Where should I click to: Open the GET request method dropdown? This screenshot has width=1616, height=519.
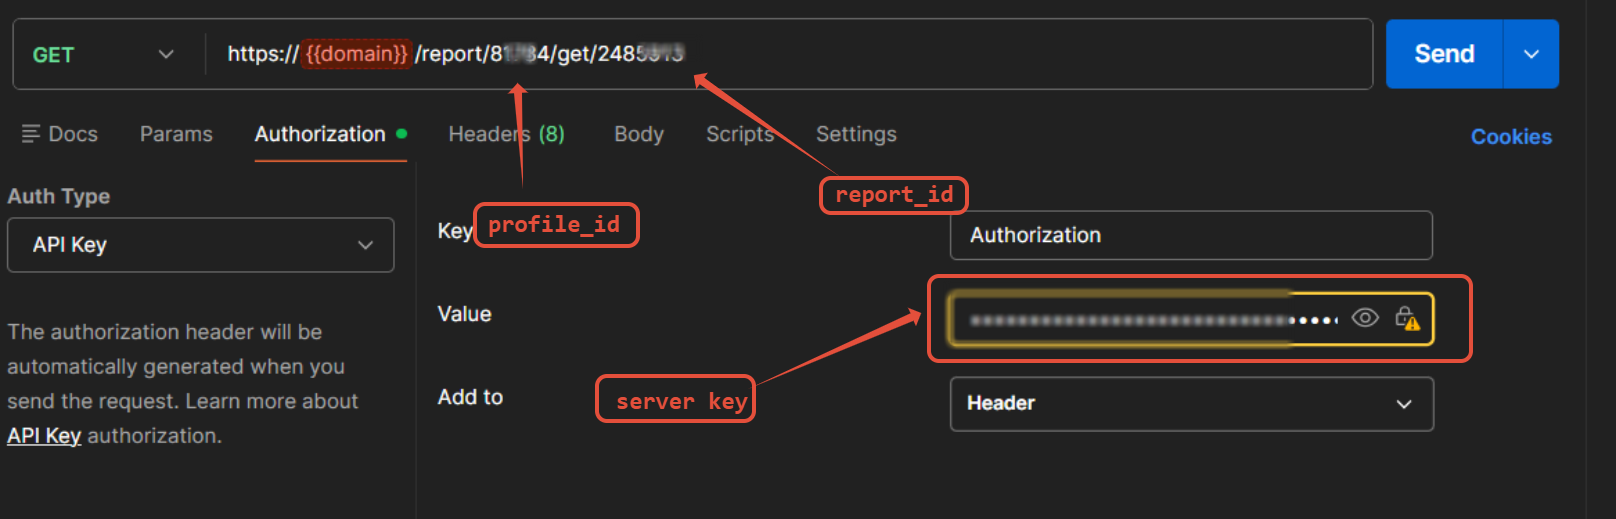tap(103, 55)
